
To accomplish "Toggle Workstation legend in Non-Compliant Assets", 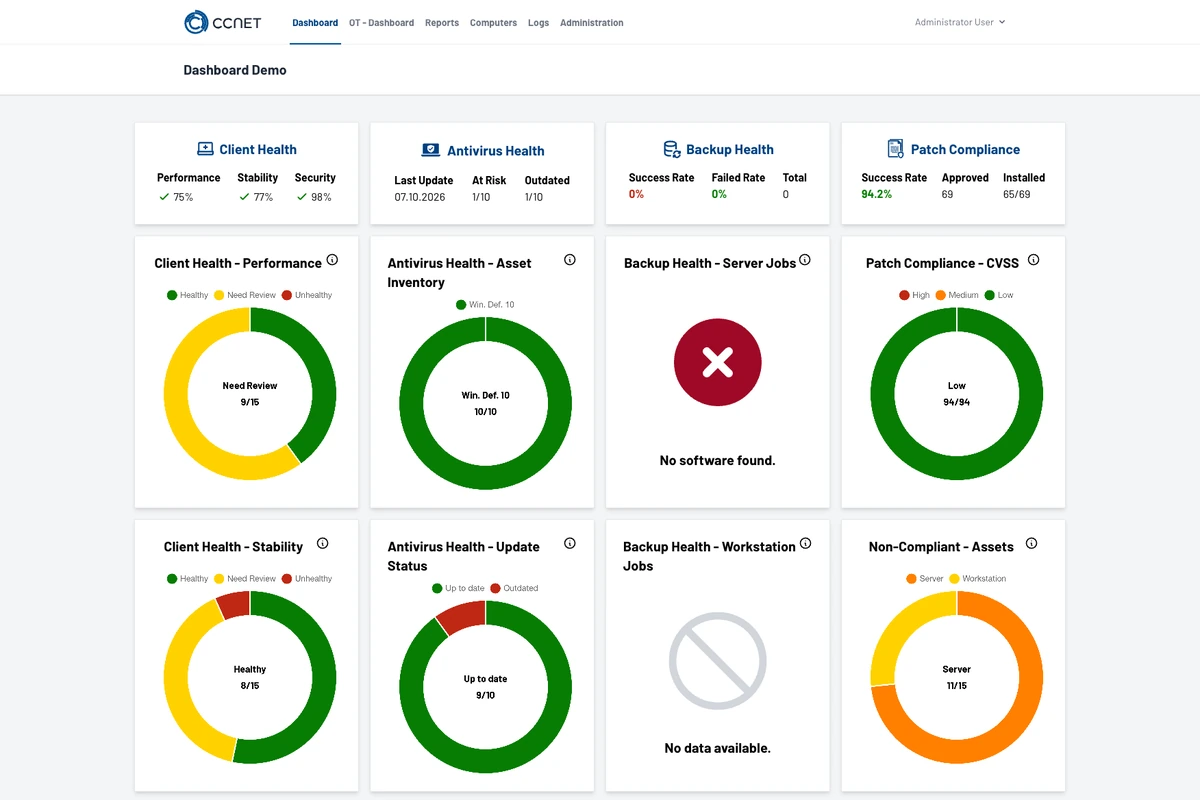I will pos(978,579).
